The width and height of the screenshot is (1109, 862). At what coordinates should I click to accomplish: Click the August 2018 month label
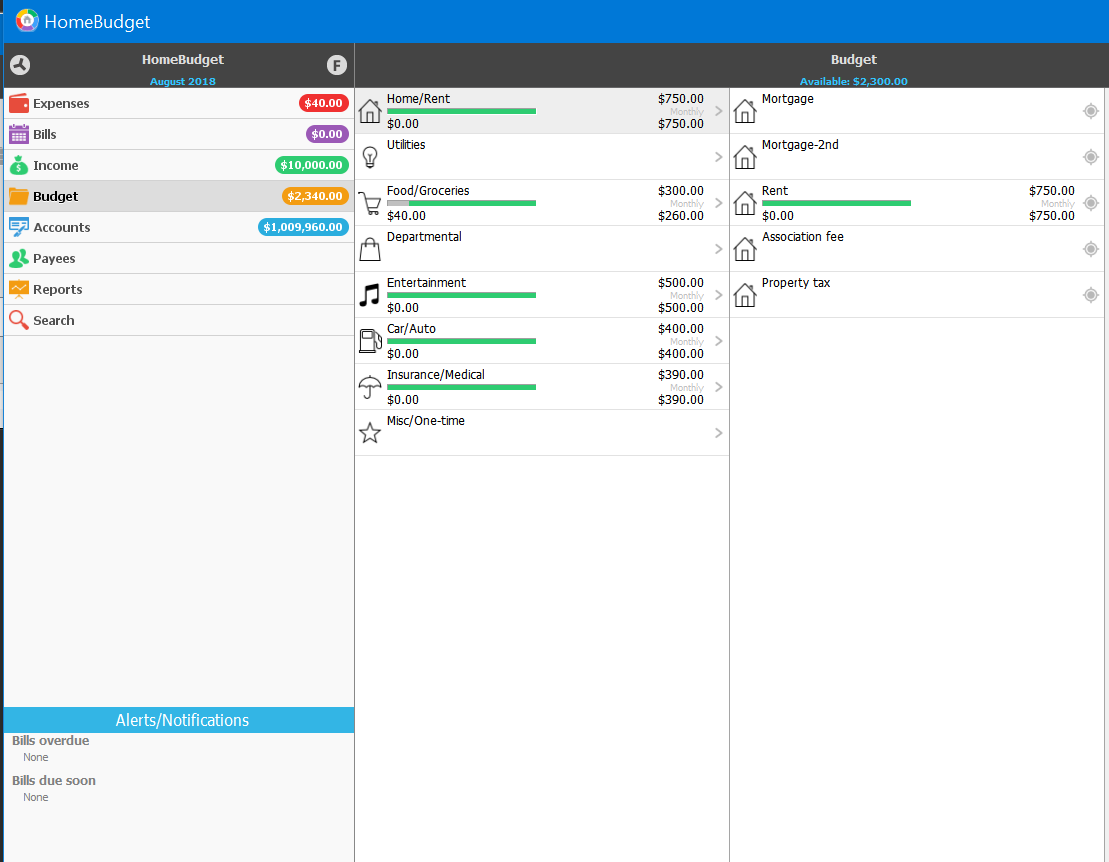click(182, 81)
